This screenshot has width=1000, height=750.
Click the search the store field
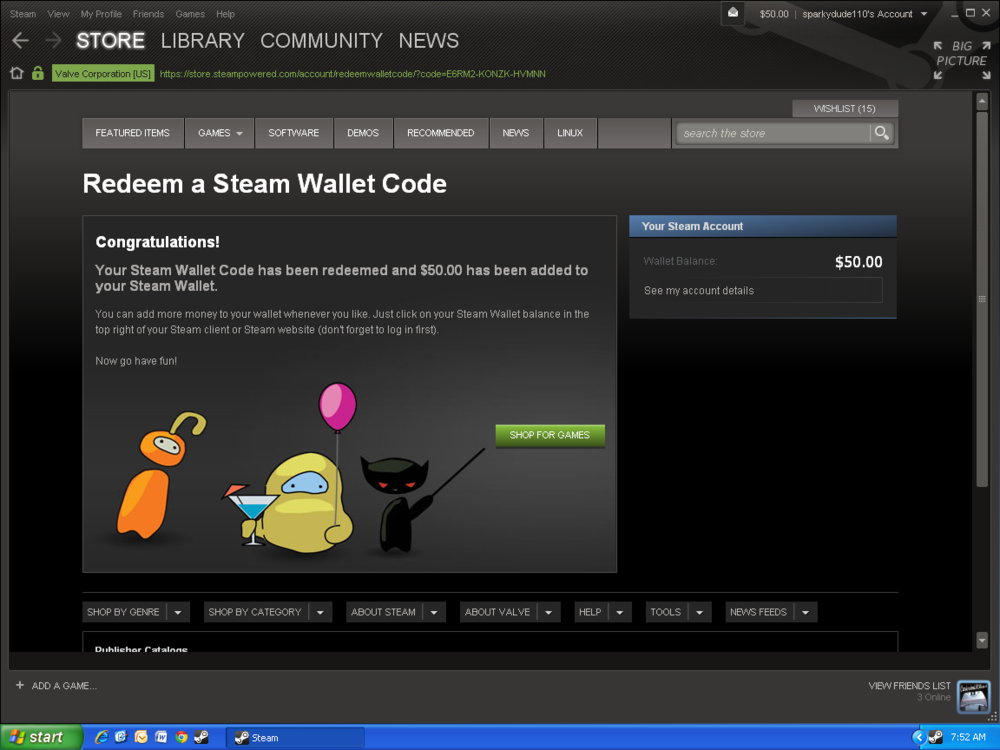(774, 133)
